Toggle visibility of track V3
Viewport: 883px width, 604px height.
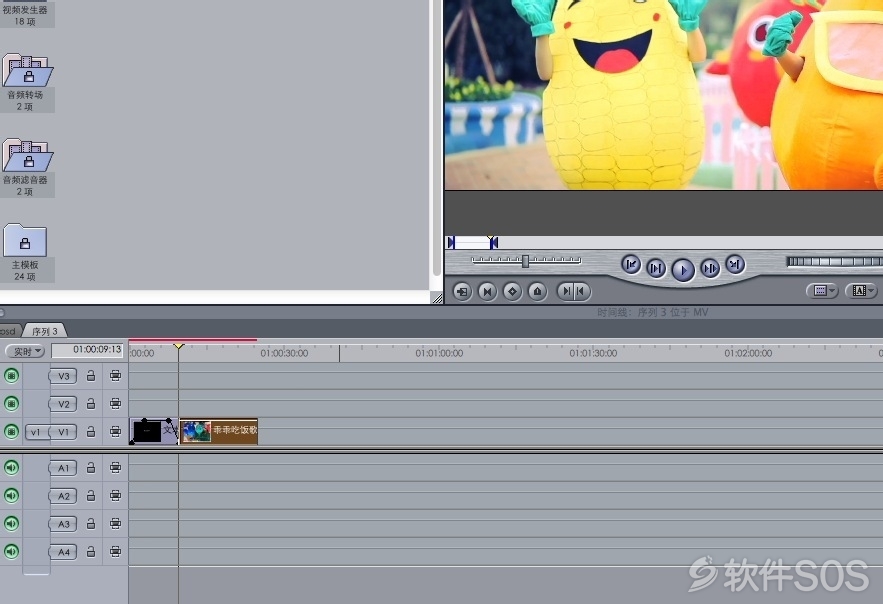pos(11,375)
